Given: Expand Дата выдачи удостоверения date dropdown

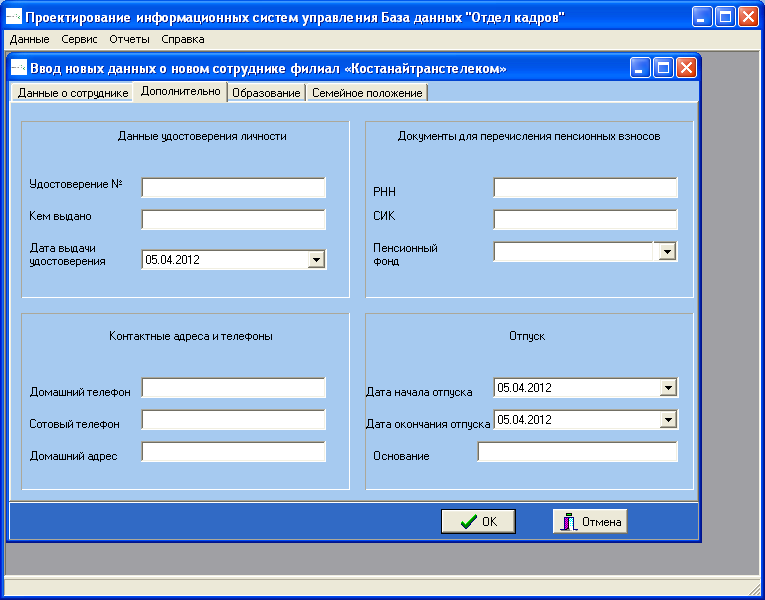Looking at the screenshot, I should click(316, 260).
